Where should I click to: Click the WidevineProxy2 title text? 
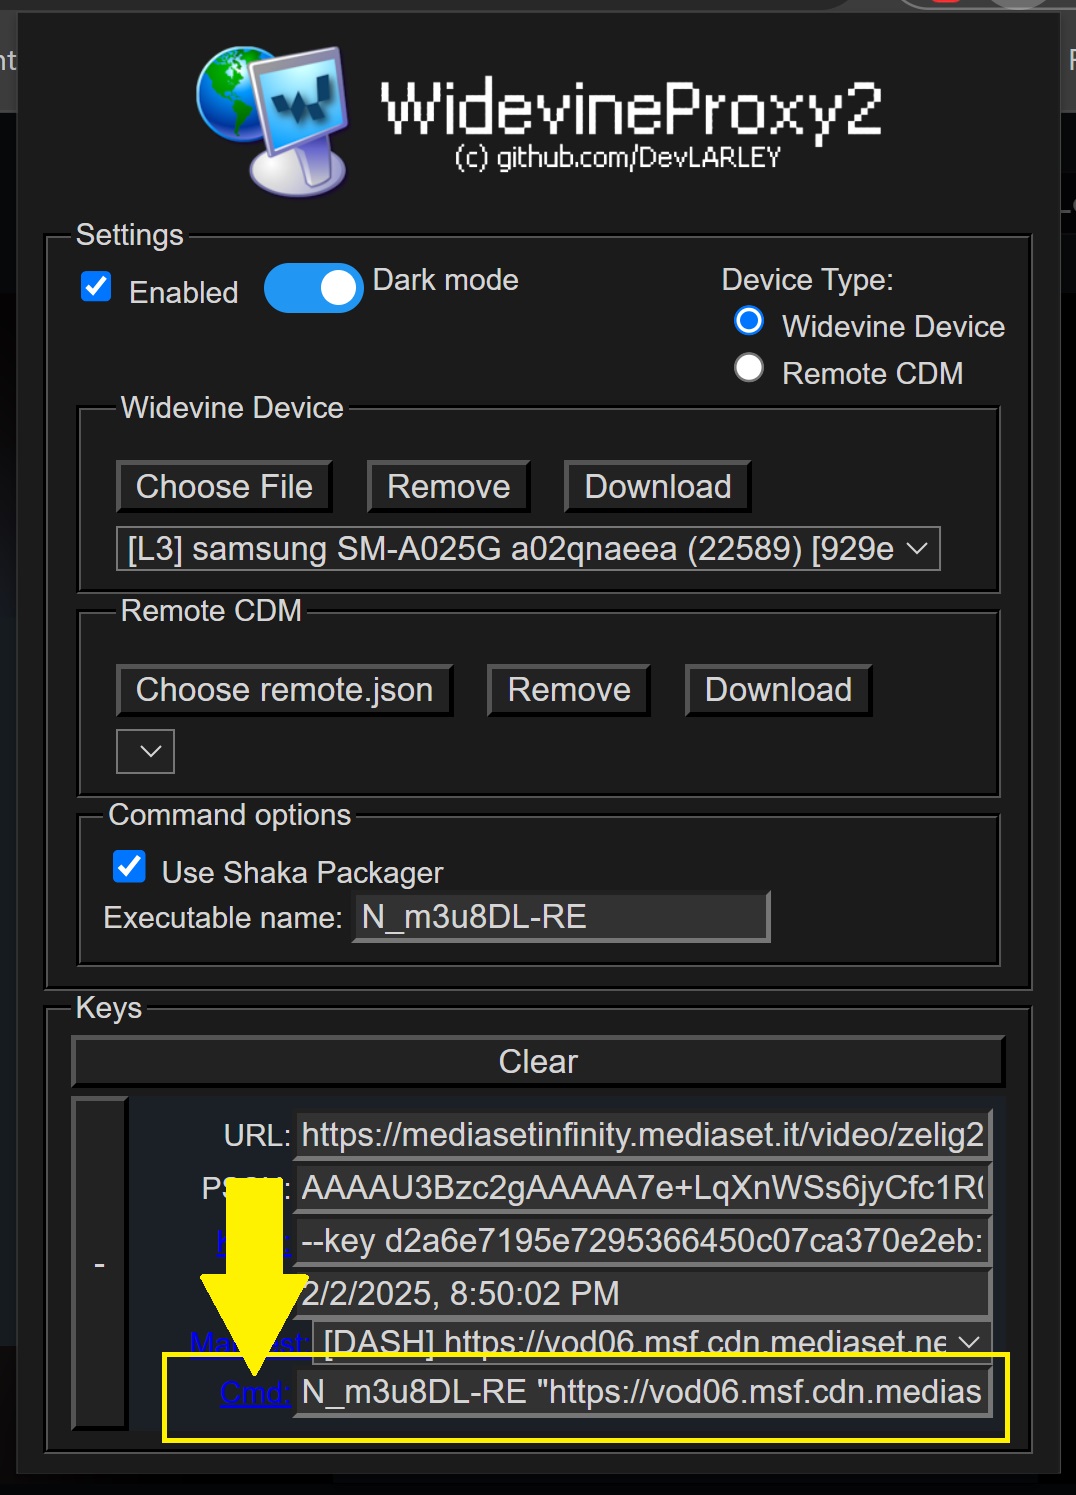point(631,108)
